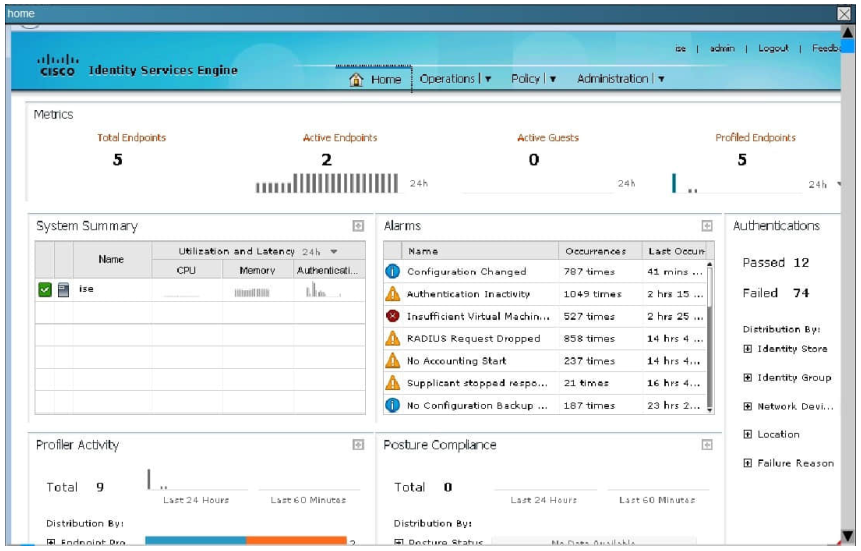The height and width of the screenshot is (551, 861).
Task: Click the warning icon for Supplicant stopped responding
Action: click(392, 383)
